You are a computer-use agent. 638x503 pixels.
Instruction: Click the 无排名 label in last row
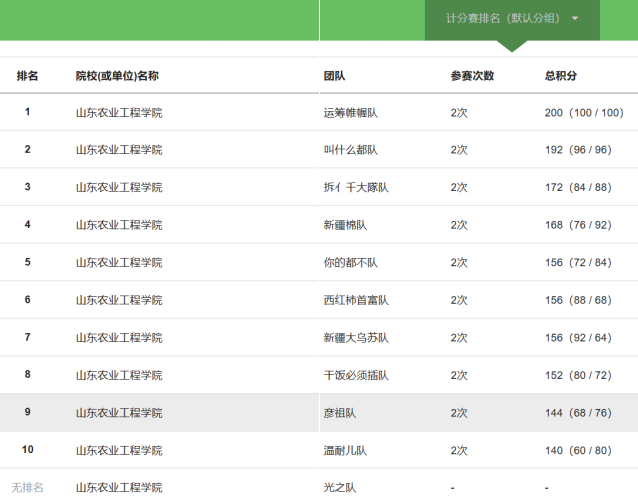[x=28, y=487]
